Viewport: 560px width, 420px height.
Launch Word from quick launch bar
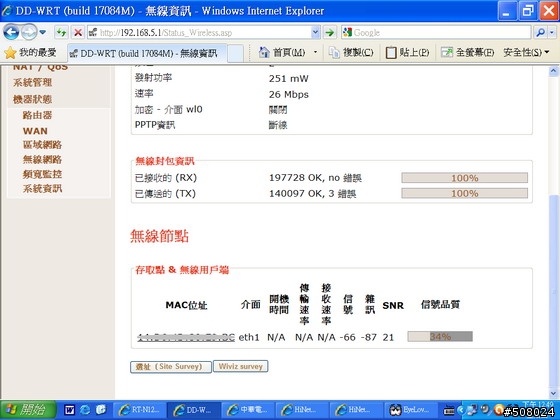(70, 410)
